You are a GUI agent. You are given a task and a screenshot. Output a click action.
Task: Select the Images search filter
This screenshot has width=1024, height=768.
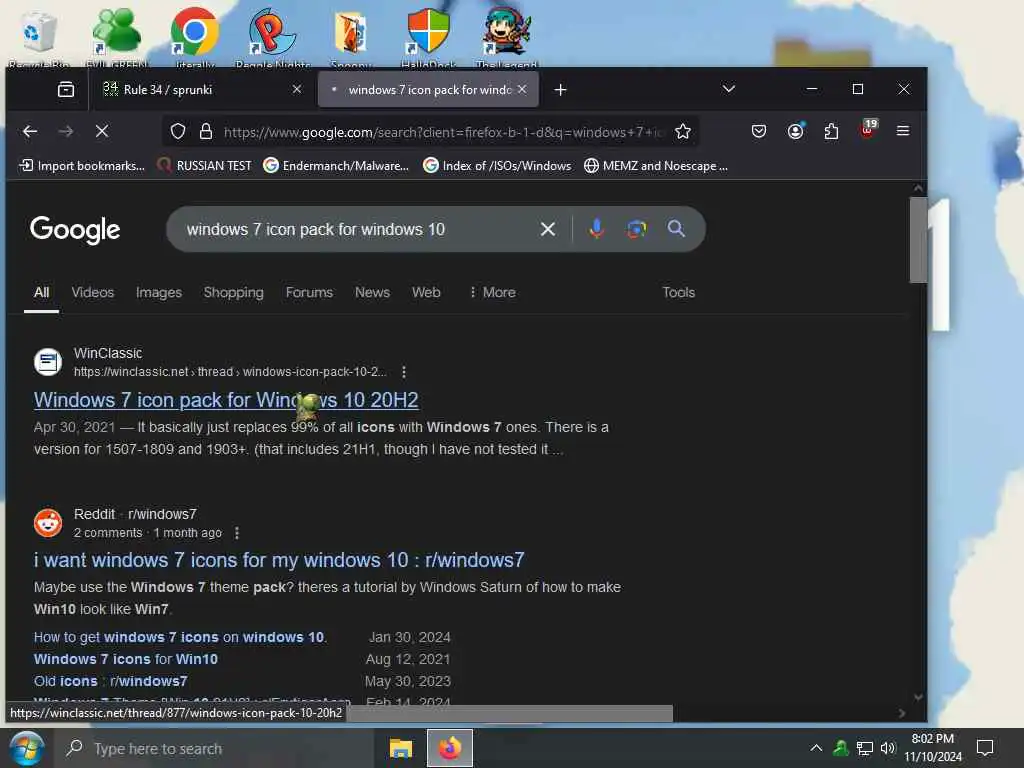click(159, 293)
